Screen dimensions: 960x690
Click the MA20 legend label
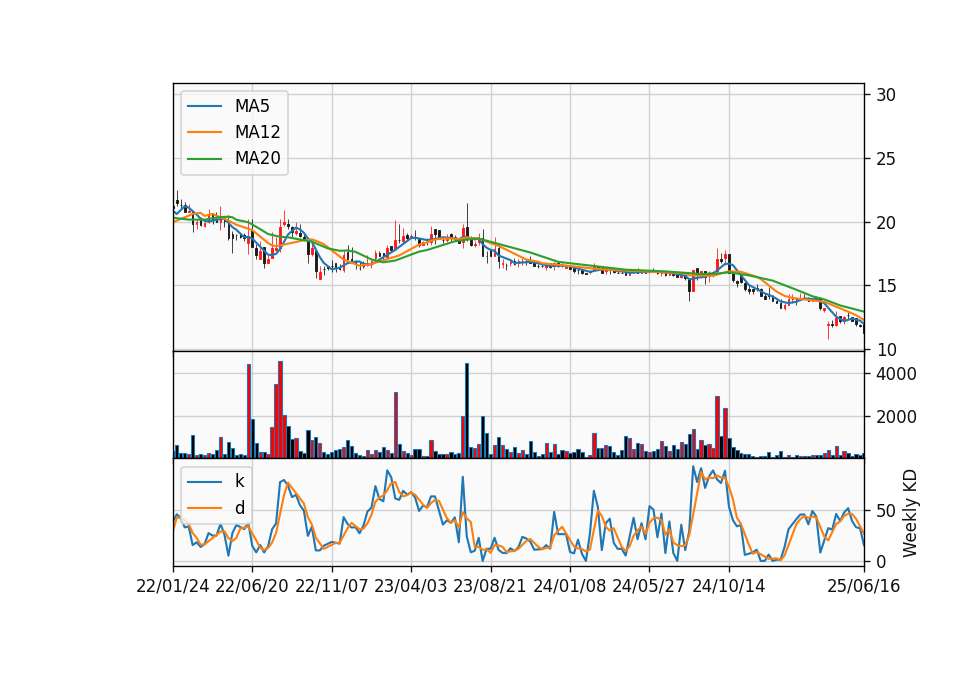[257, 159]
